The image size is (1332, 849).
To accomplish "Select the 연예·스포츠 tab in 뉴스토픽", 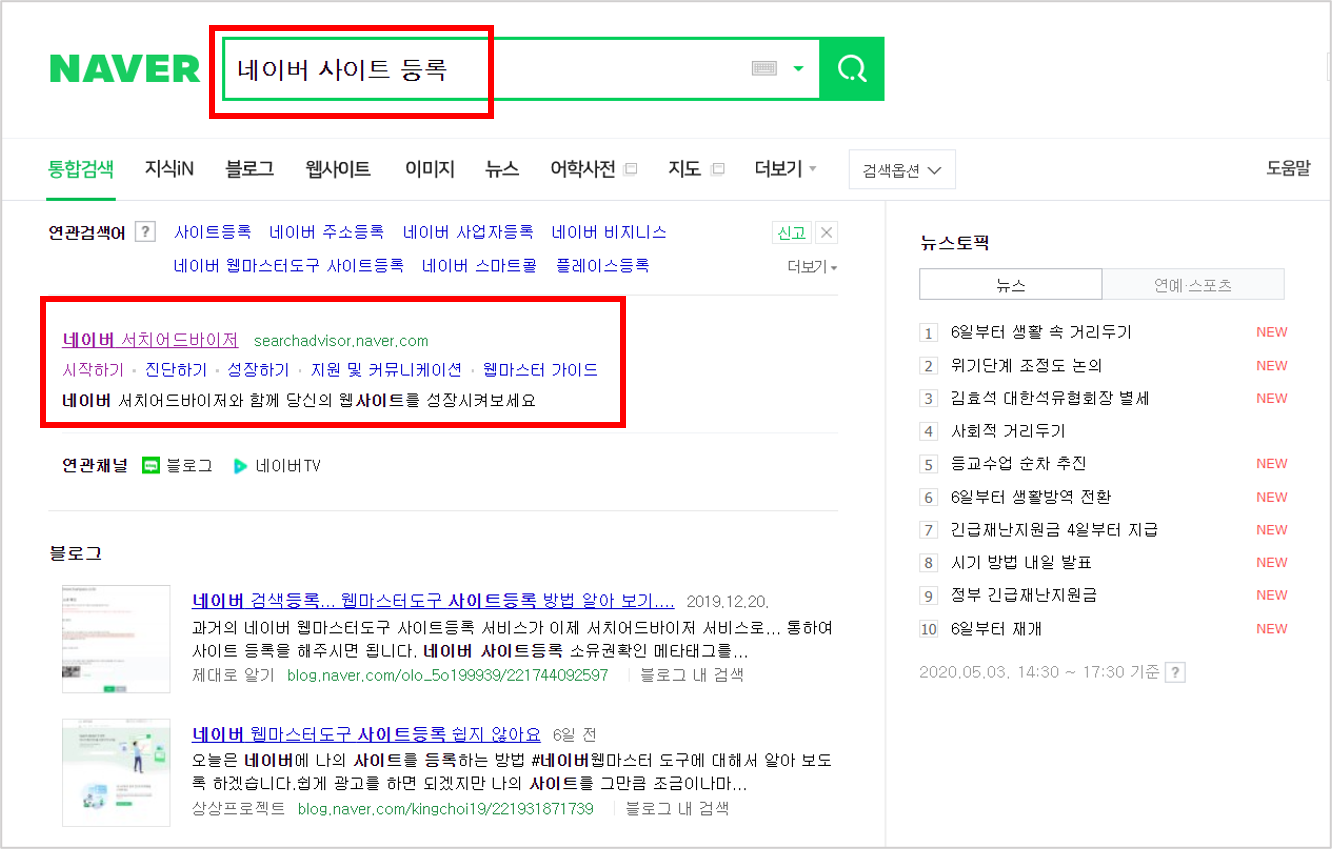I will [1193, 285].
